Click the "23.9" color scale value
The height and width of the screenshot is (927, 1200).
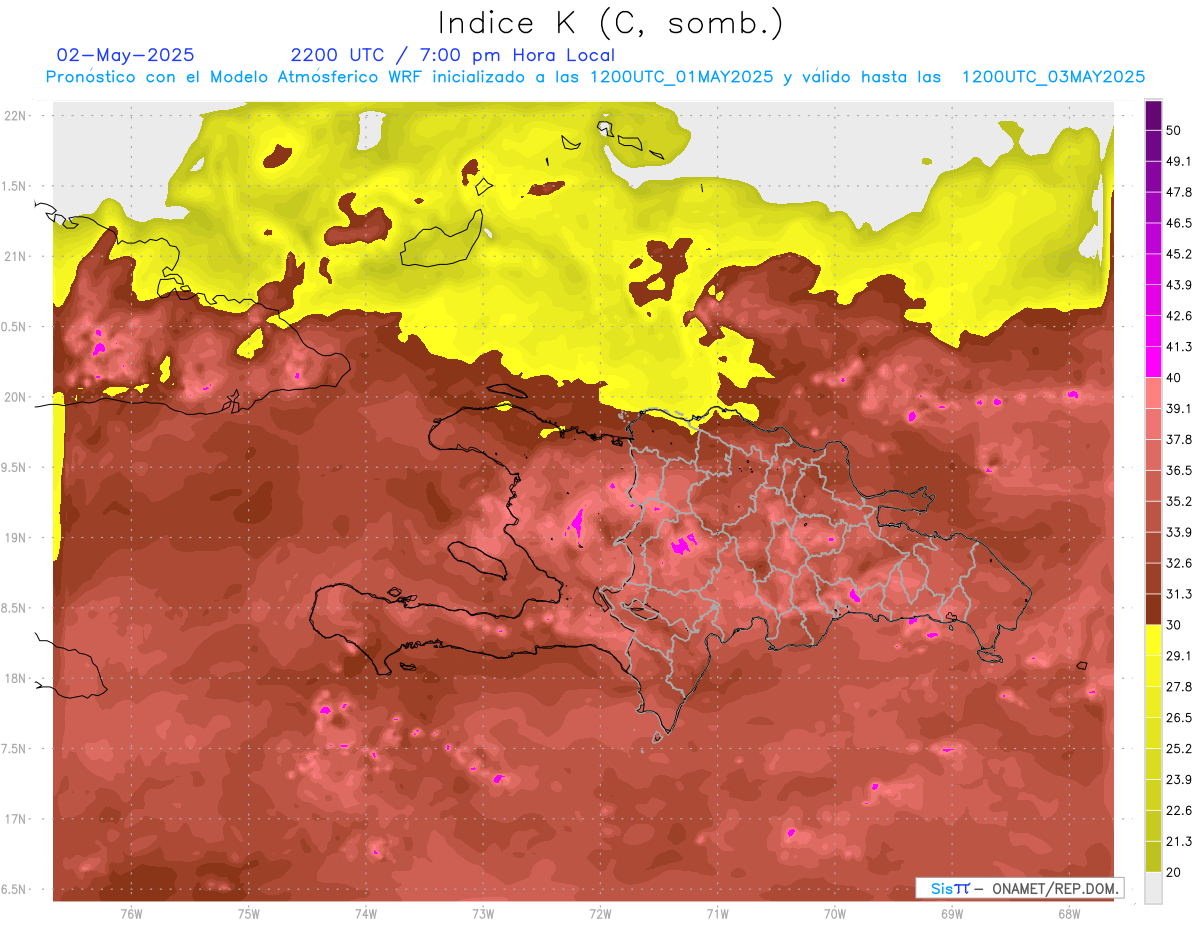pyautogui.click(x=1178, y=780)
